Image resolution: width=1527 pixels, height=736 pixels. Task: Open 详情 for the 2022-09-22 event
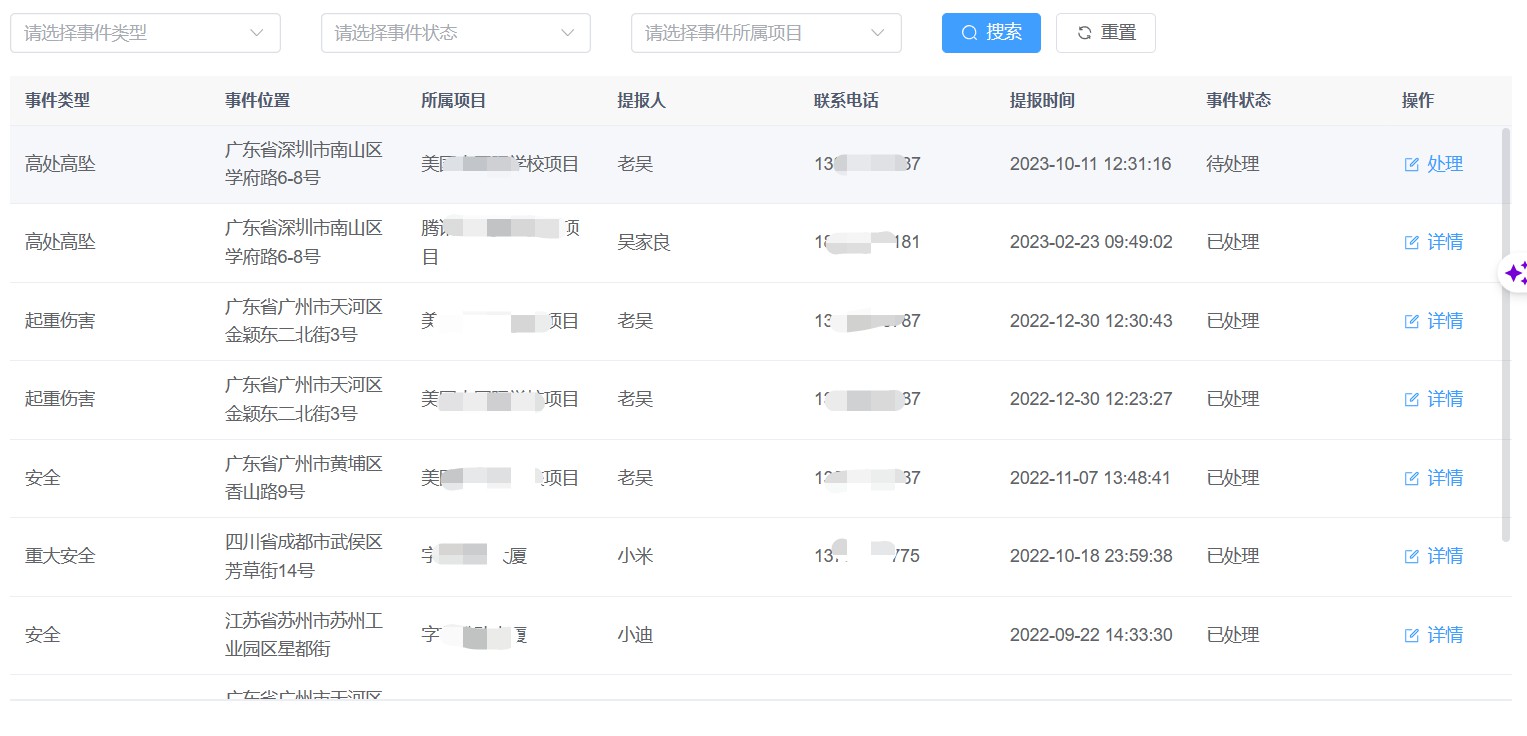1434,635
